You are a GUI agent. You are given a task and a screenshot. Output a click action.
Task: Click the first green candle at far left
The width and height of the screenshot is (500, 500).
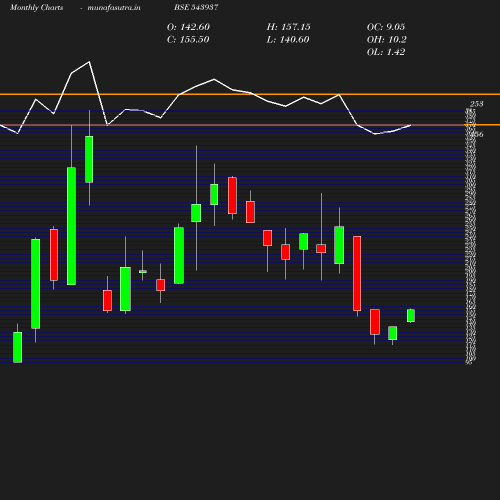pyautogui.click(x=18, y=347)
